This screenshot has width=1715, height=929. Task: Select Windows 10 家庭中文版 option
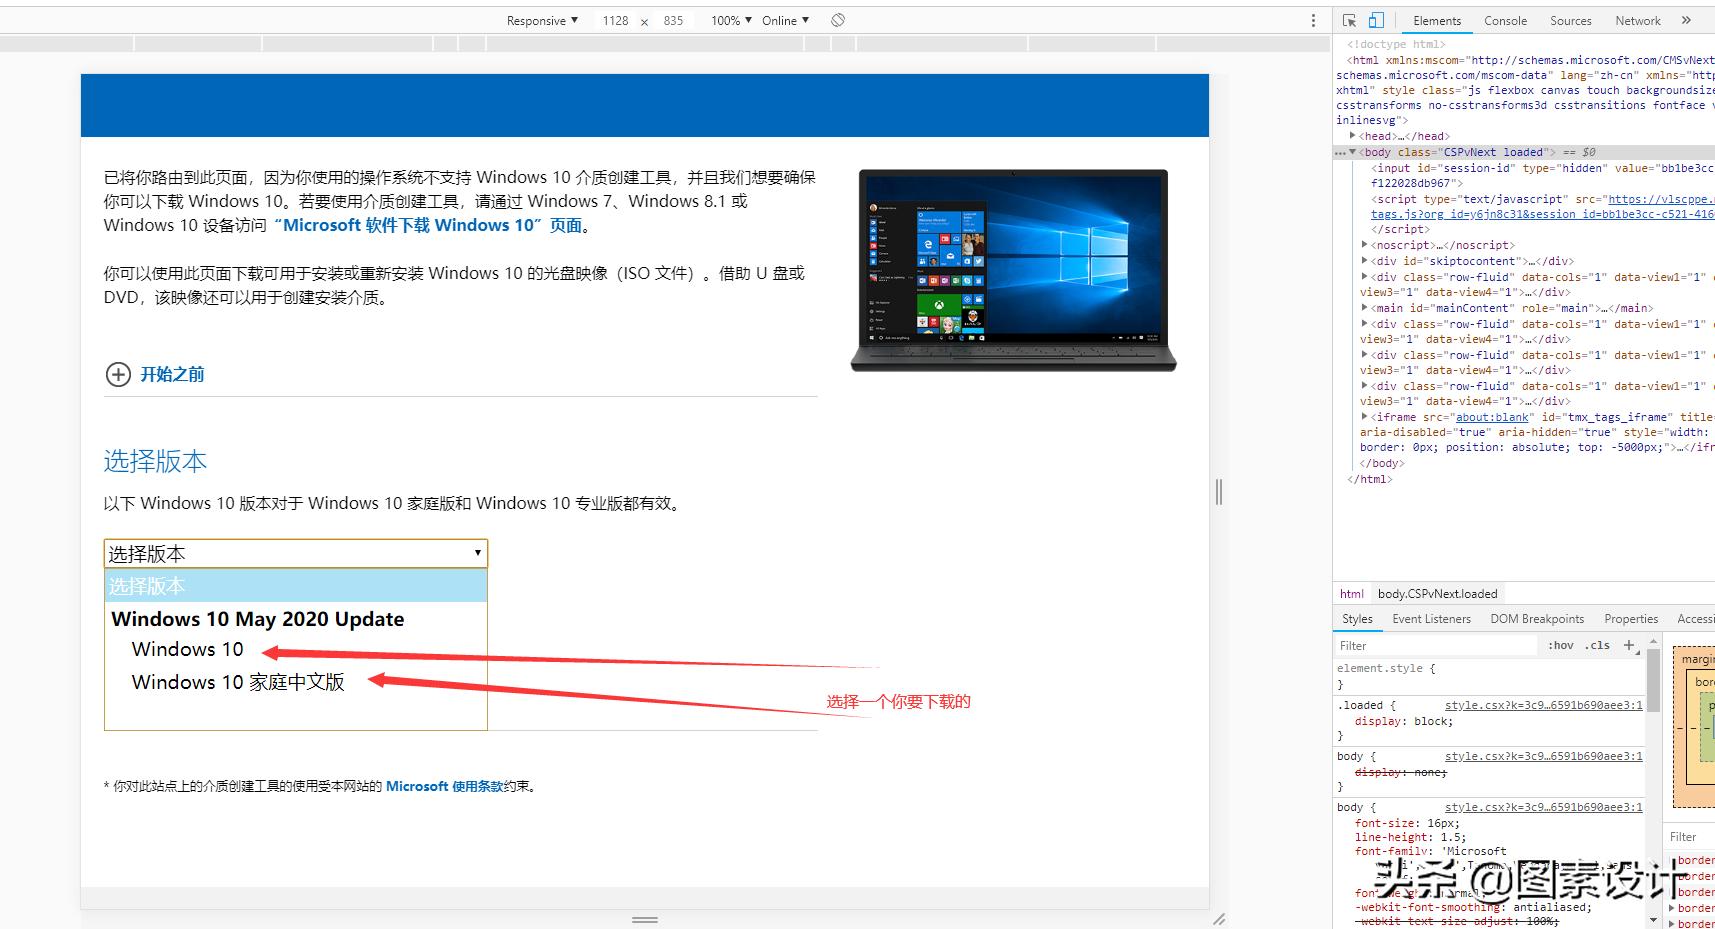coord(238,682)
